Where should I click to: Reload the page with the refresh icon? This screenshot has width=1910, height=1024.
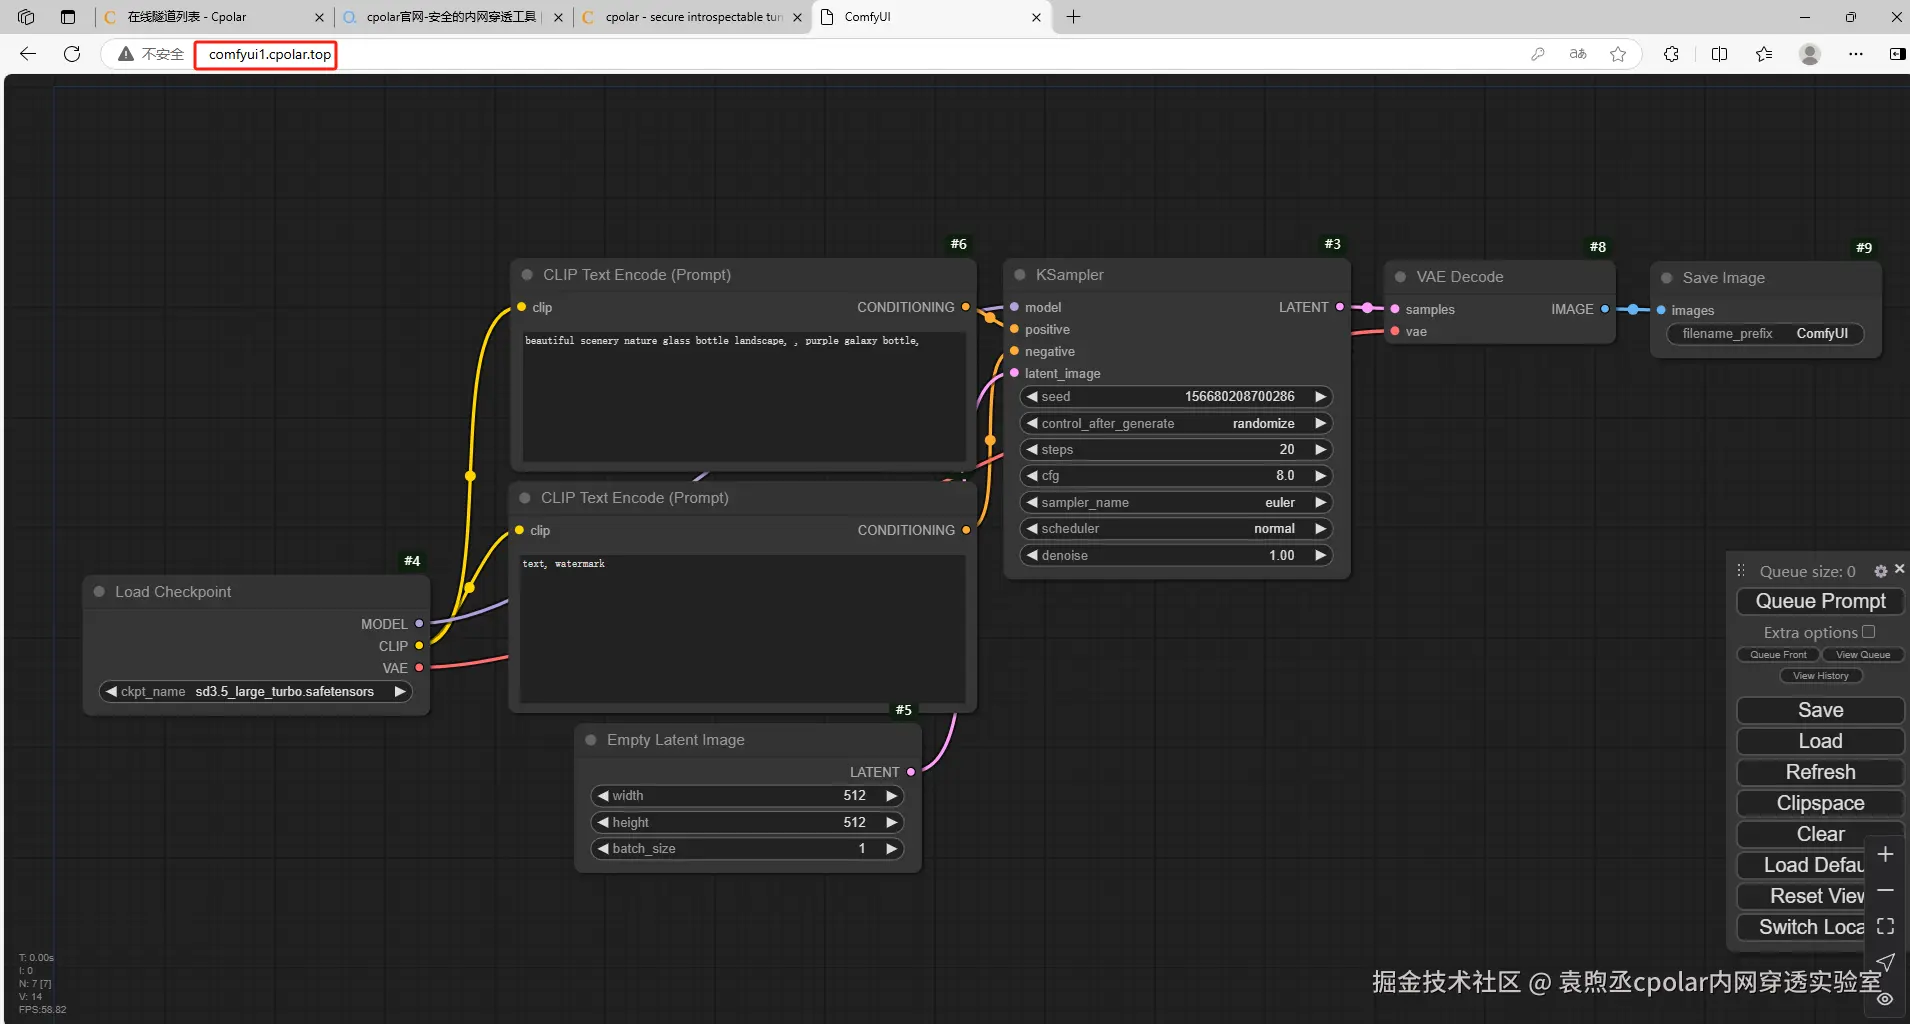coord(72,54)
